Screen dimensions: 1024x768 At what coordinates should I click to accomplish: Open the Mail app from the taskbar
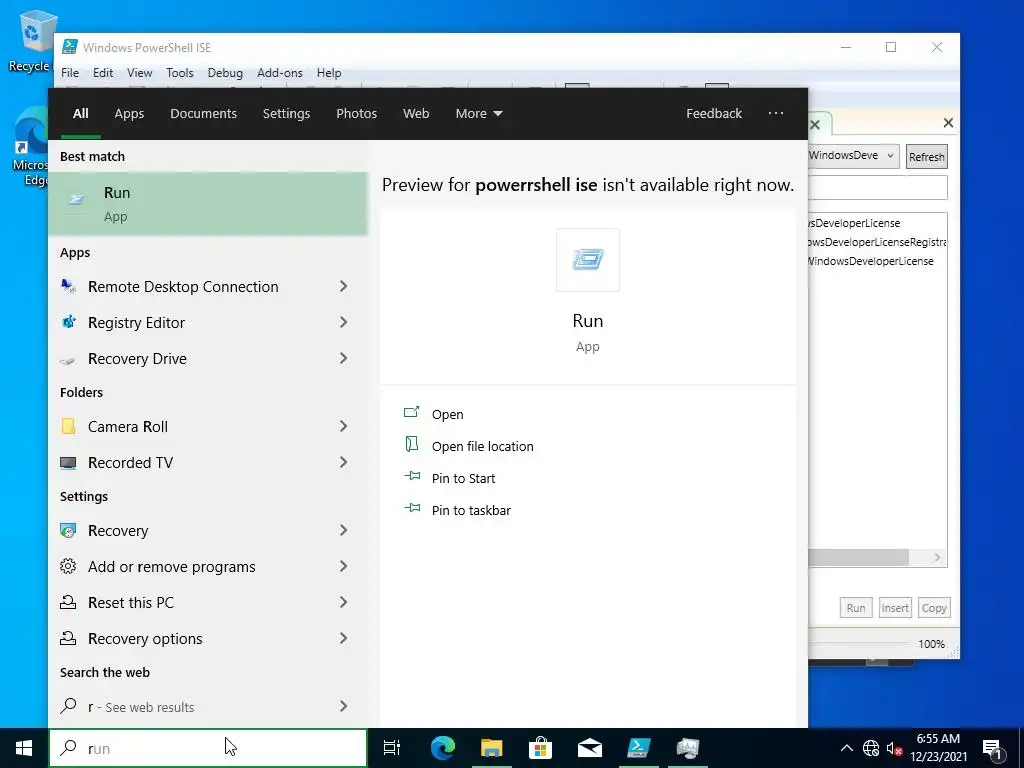tap(590, 748)
